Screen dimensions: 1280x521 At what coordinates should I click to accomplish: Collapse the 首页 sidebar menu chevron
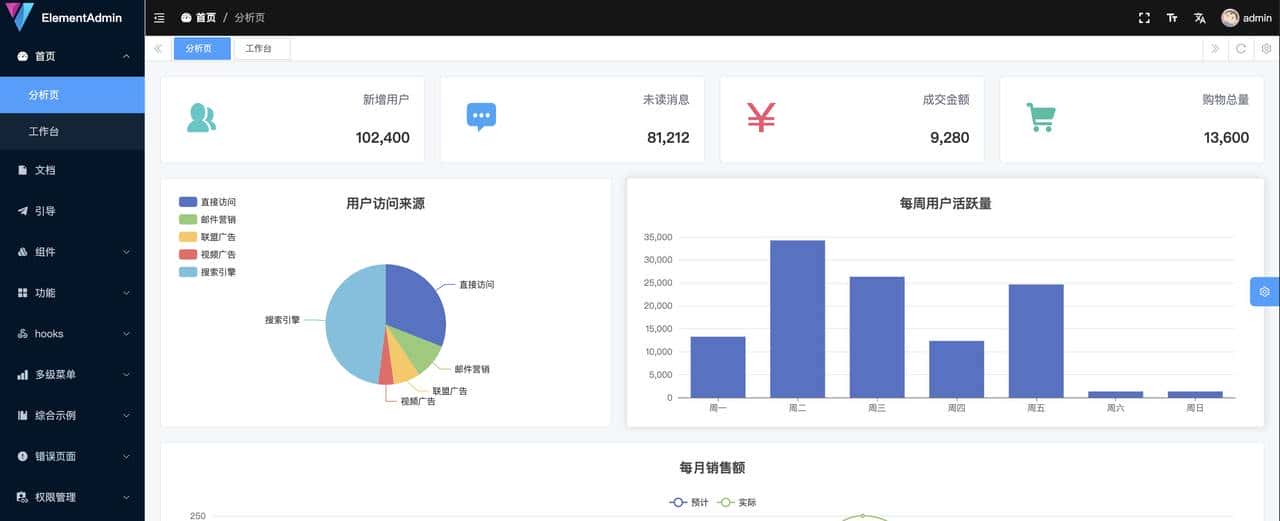pos(126,57)
